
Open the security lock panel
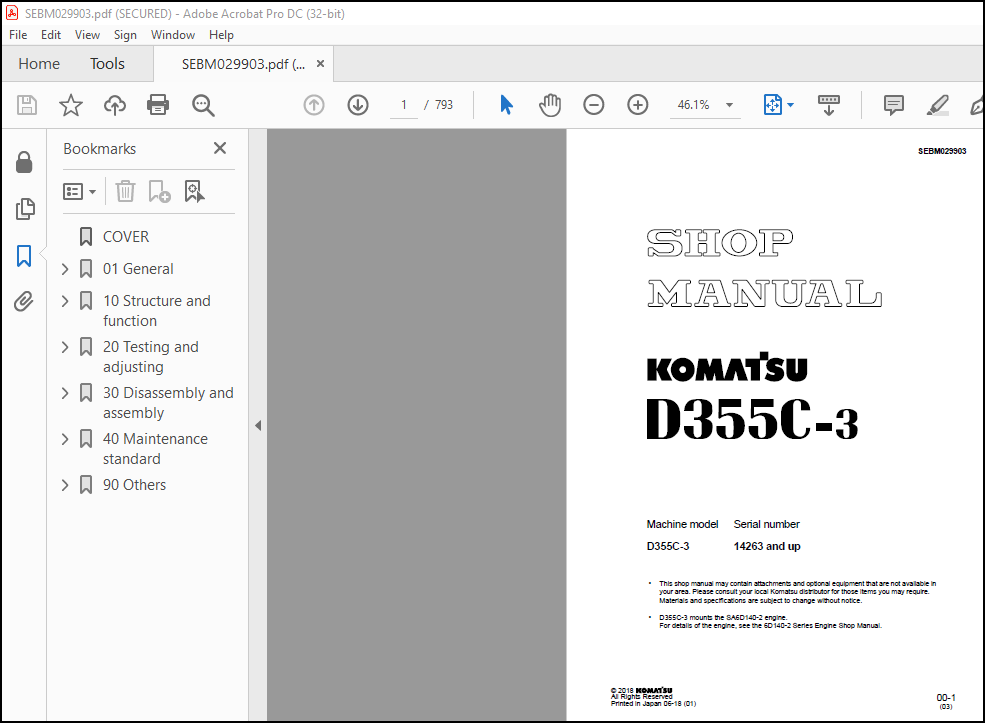tap(24, 162)
